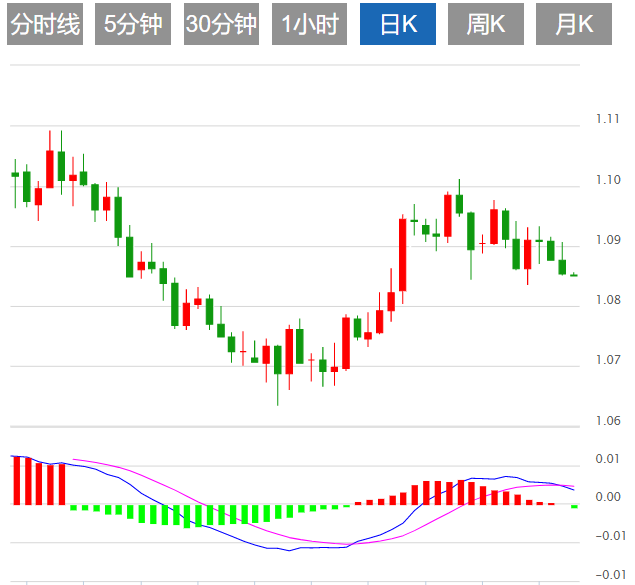Select the 日K daily candlestick tab
Screen dimensions: 635x585
point(398,24)
